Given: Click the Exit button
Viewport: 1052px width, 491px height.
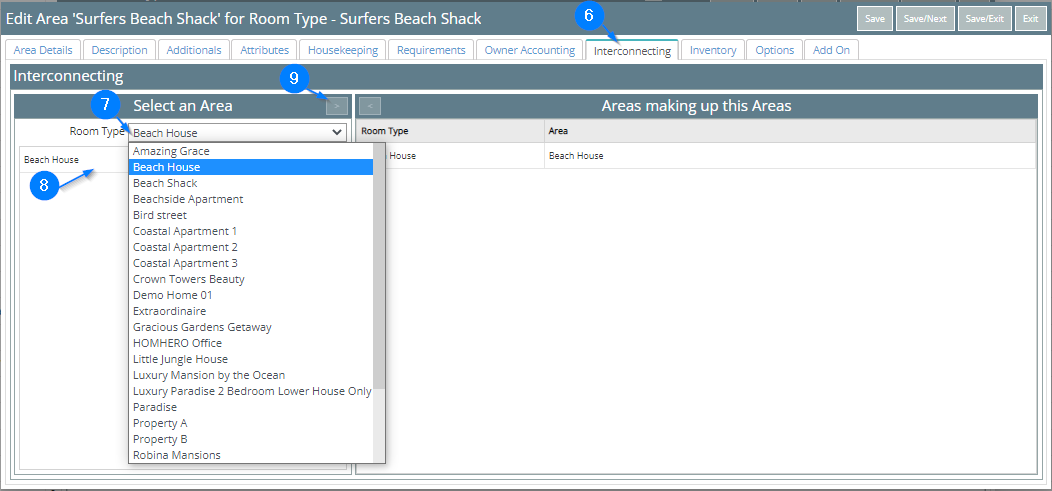Looking at the screenshot, I should [x=1030, y=18].
